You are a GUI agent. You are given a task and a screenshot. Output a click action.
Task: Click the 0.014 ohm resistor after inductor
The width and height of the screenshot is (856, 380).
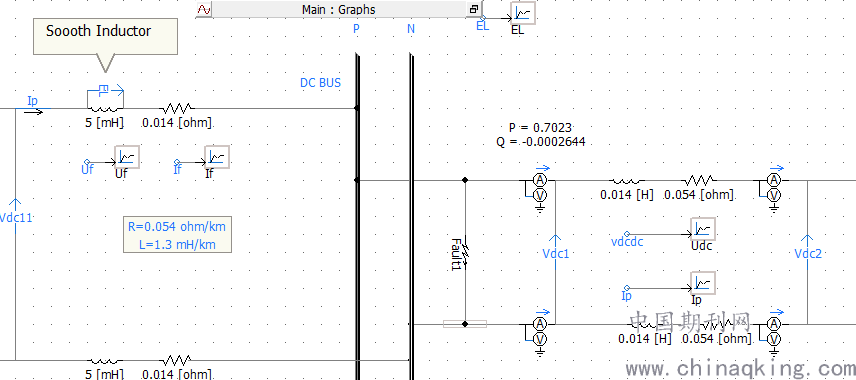177,108
